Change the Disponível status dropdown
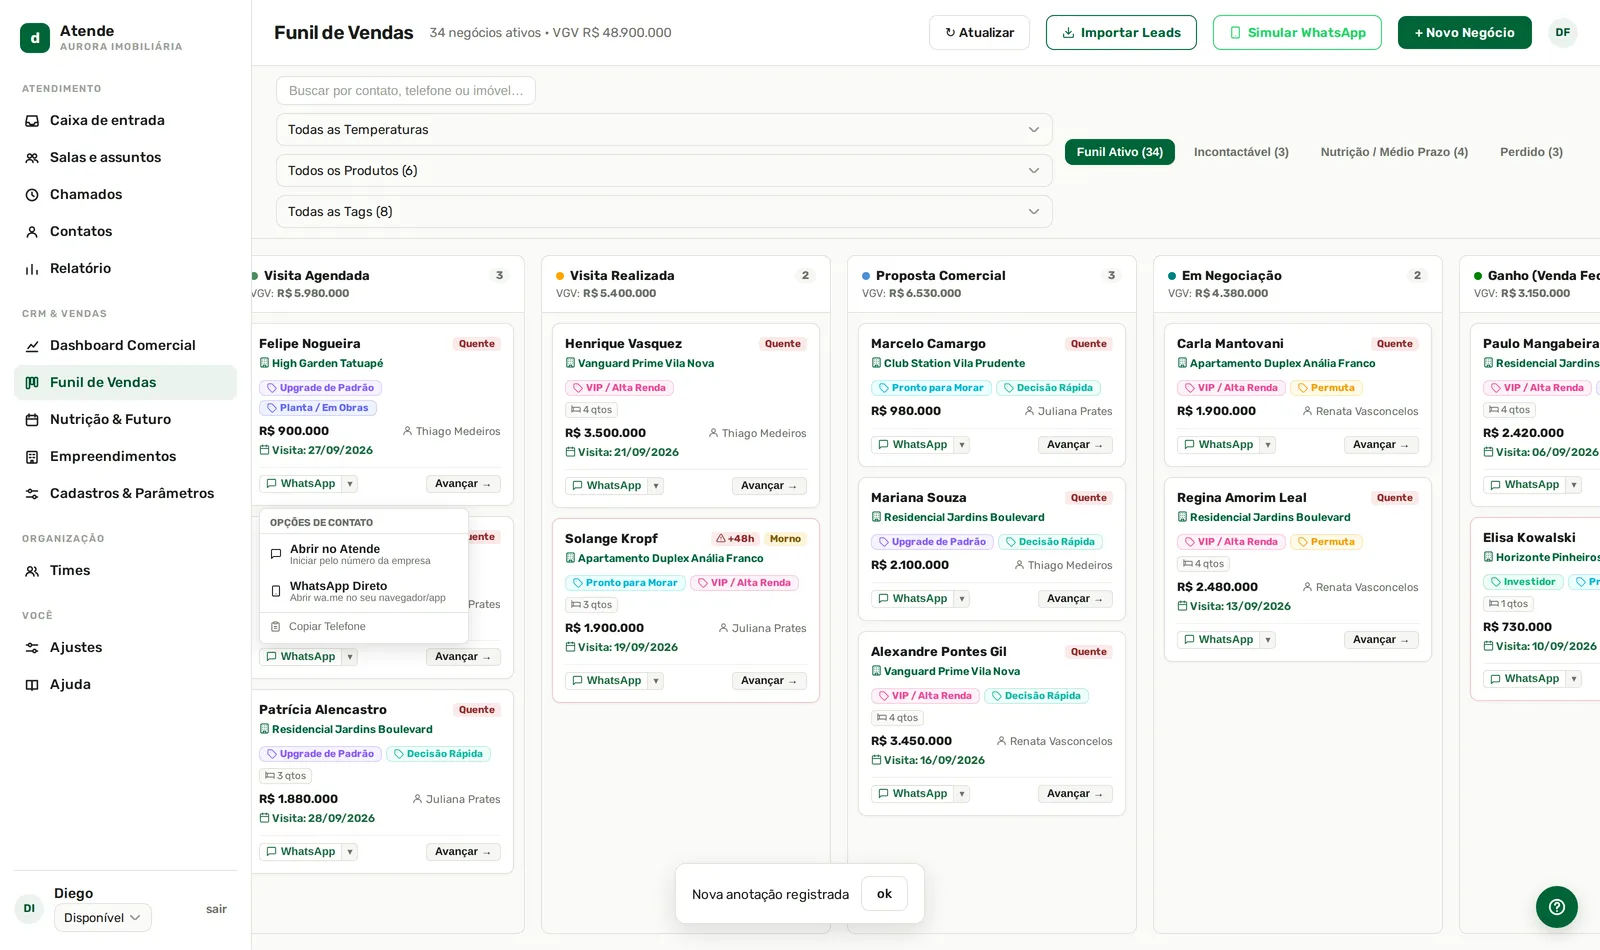The height and width of the screenshot is (950, 1600). point(103,918)
